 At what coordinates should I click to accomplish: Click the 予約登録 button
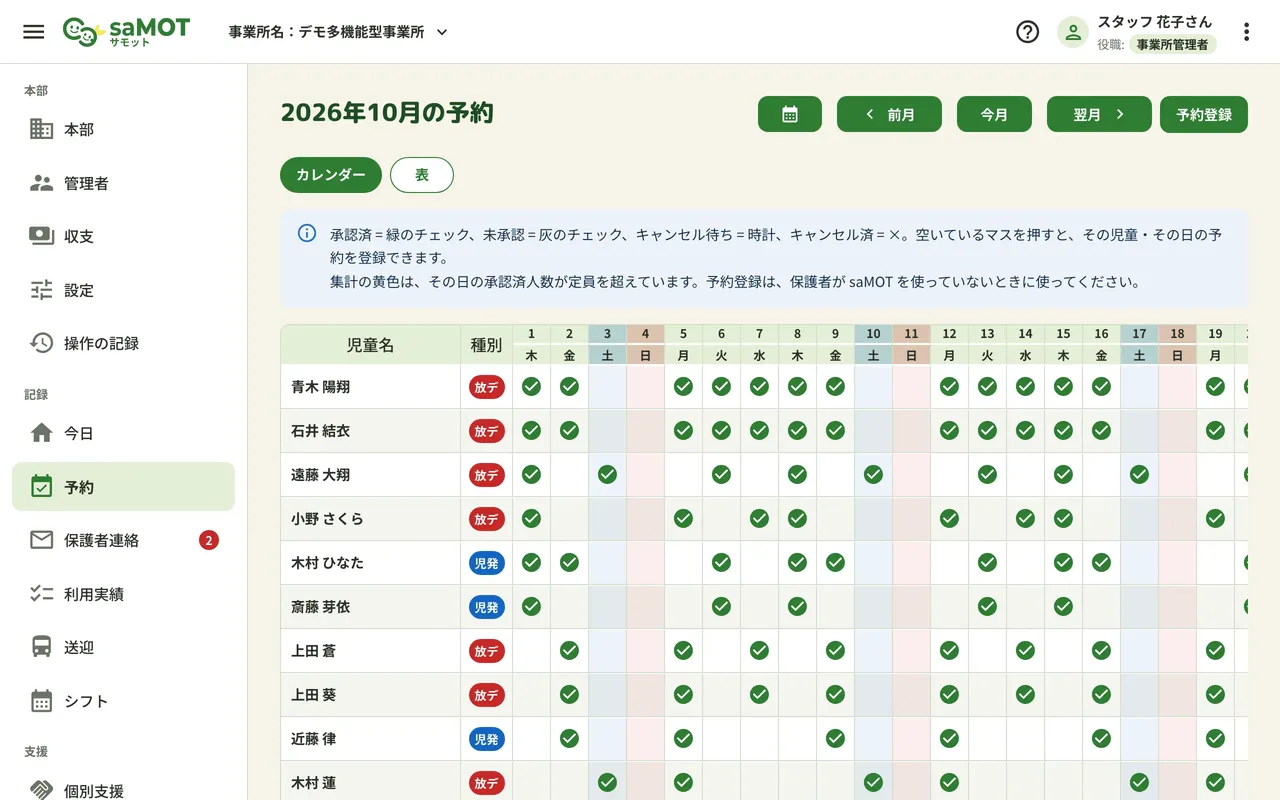1204,114
